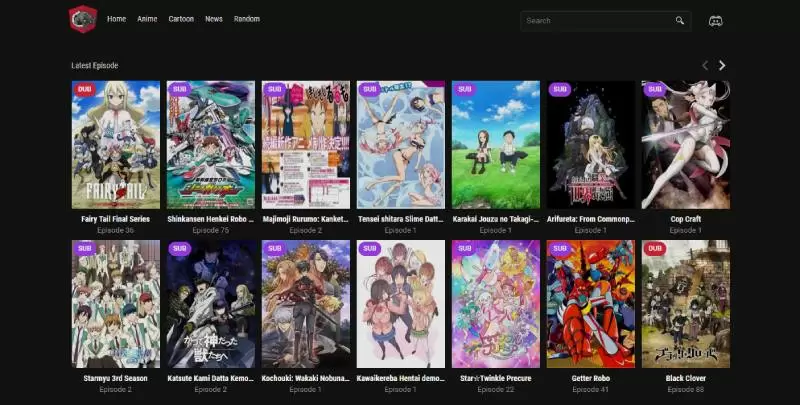Click Episode 22 under Star Twinkle Precure
The height and width of the screenshot is (405, 800).
495,390
